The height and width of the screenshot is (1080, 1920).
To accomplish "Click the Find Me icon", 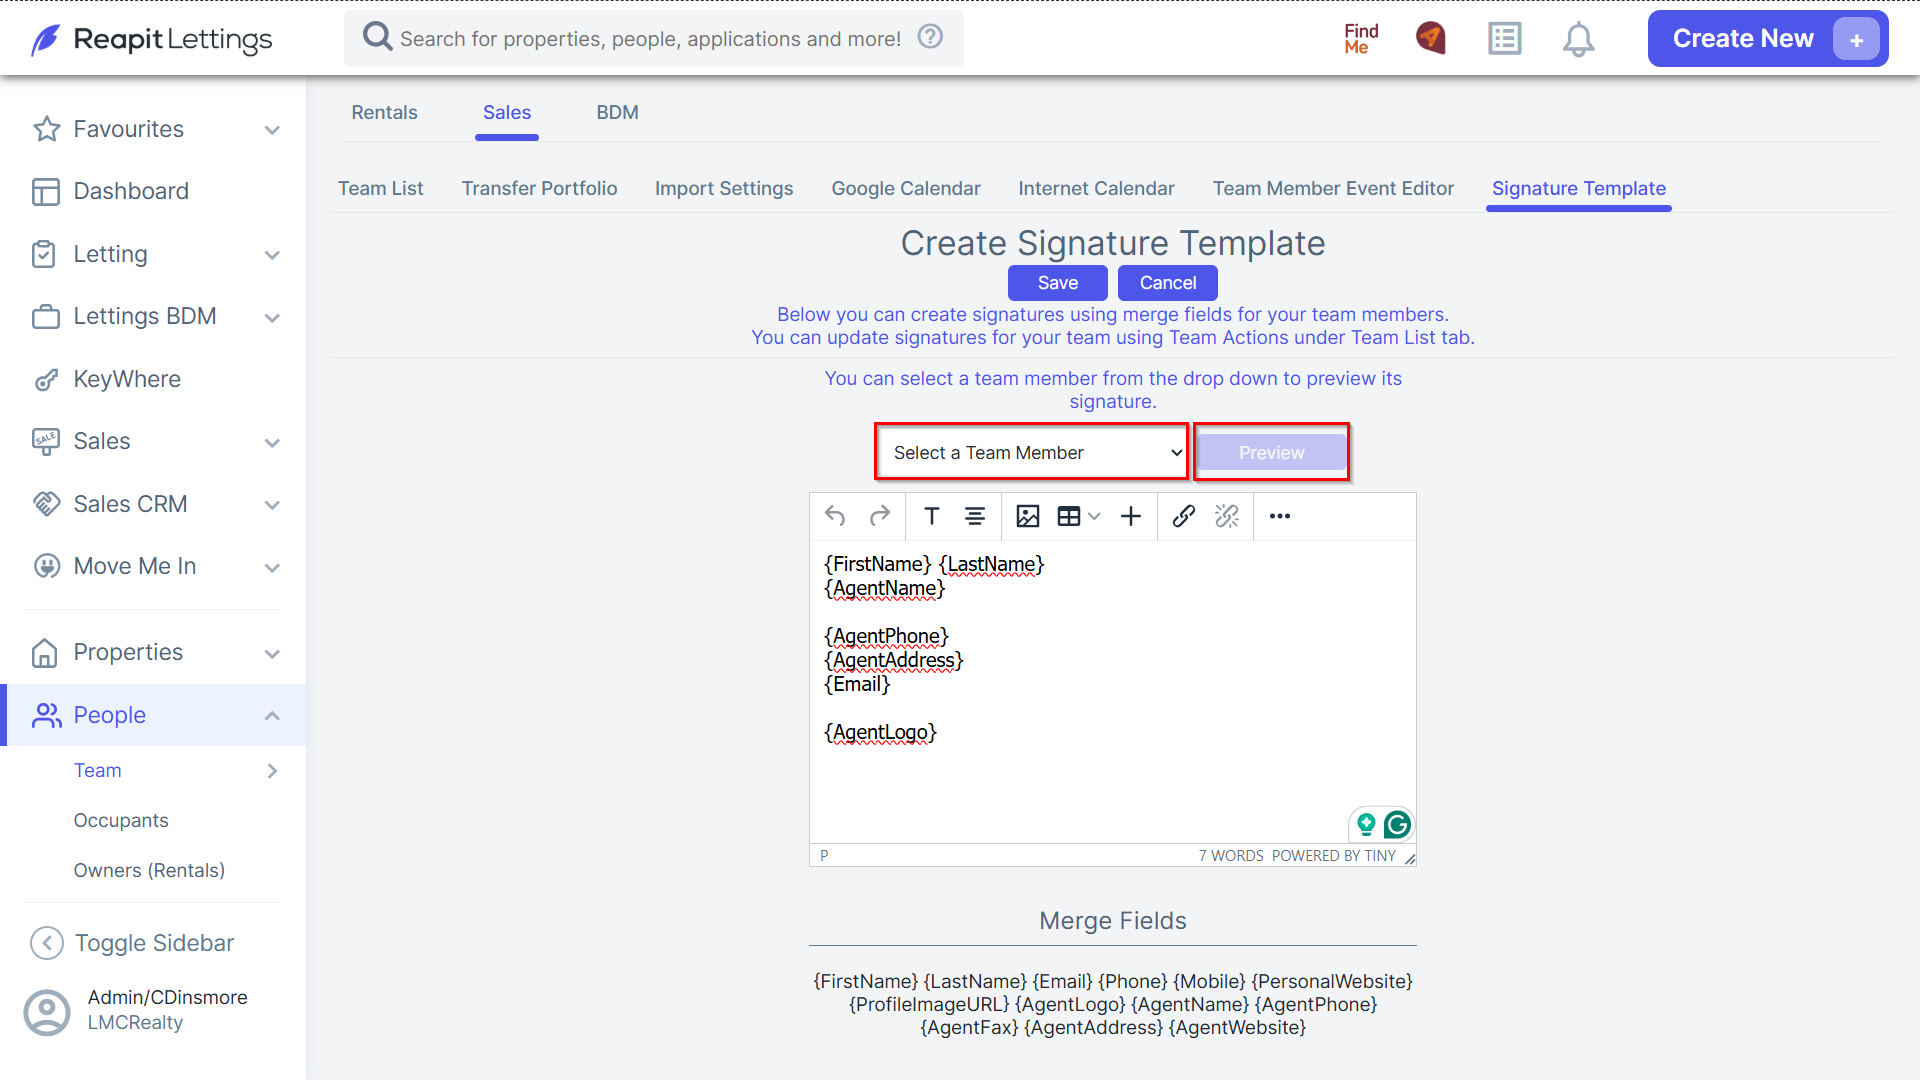I will pos(1361,39).
